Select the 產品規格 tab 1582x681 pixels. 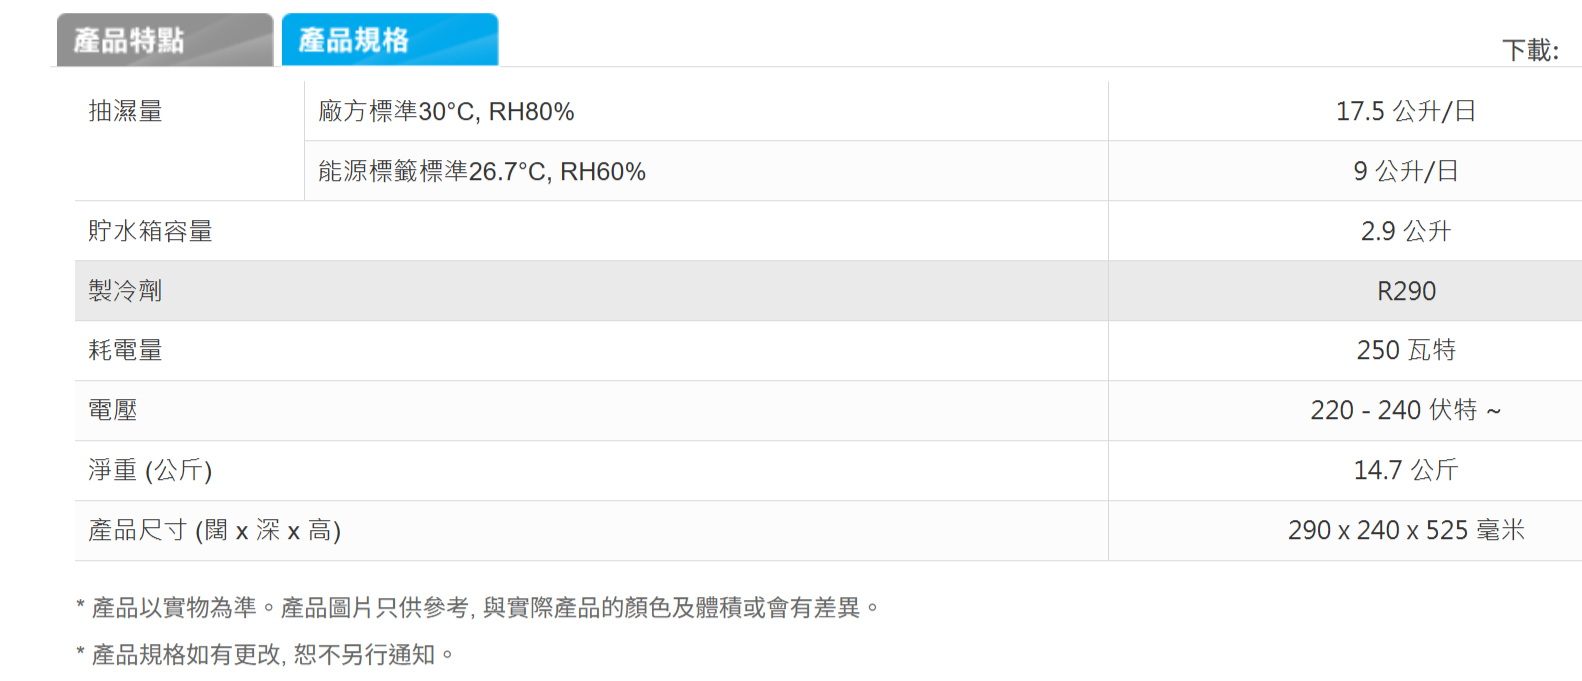(389, 40)
